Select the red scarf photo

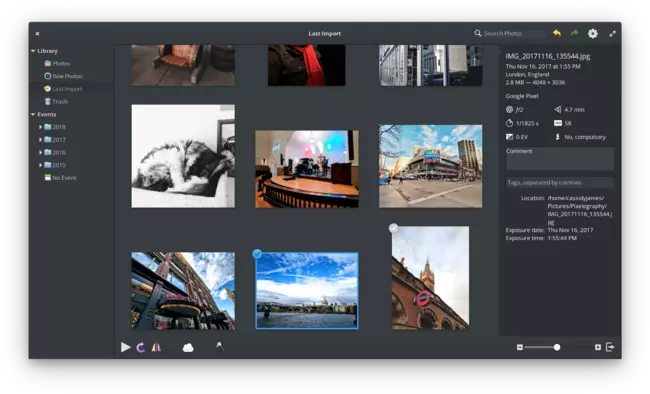(x=306, y=65)
